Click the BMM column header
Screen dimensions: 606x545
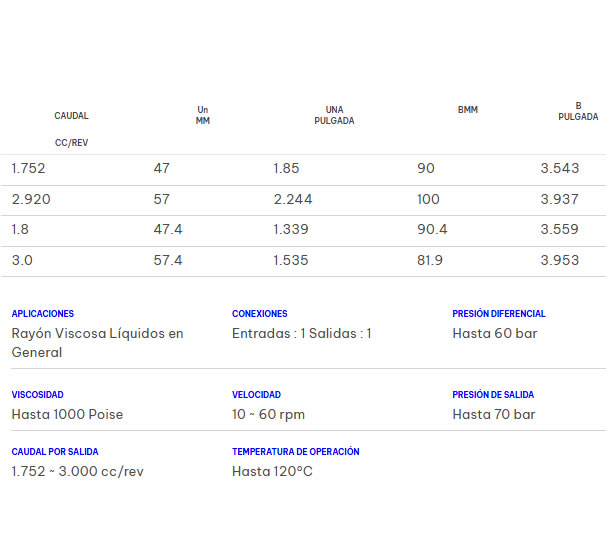pyautogui.click(x=467, y=110)
